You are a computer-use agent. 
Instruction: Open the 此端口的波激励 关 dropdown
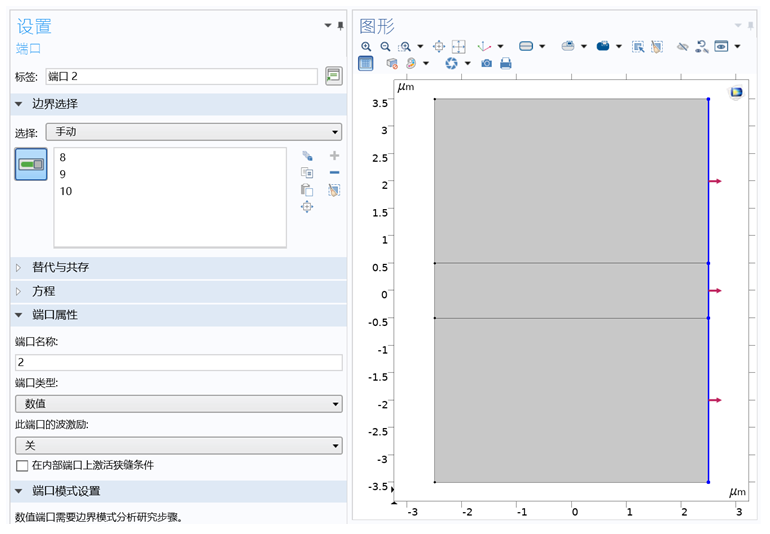[179, 446]
